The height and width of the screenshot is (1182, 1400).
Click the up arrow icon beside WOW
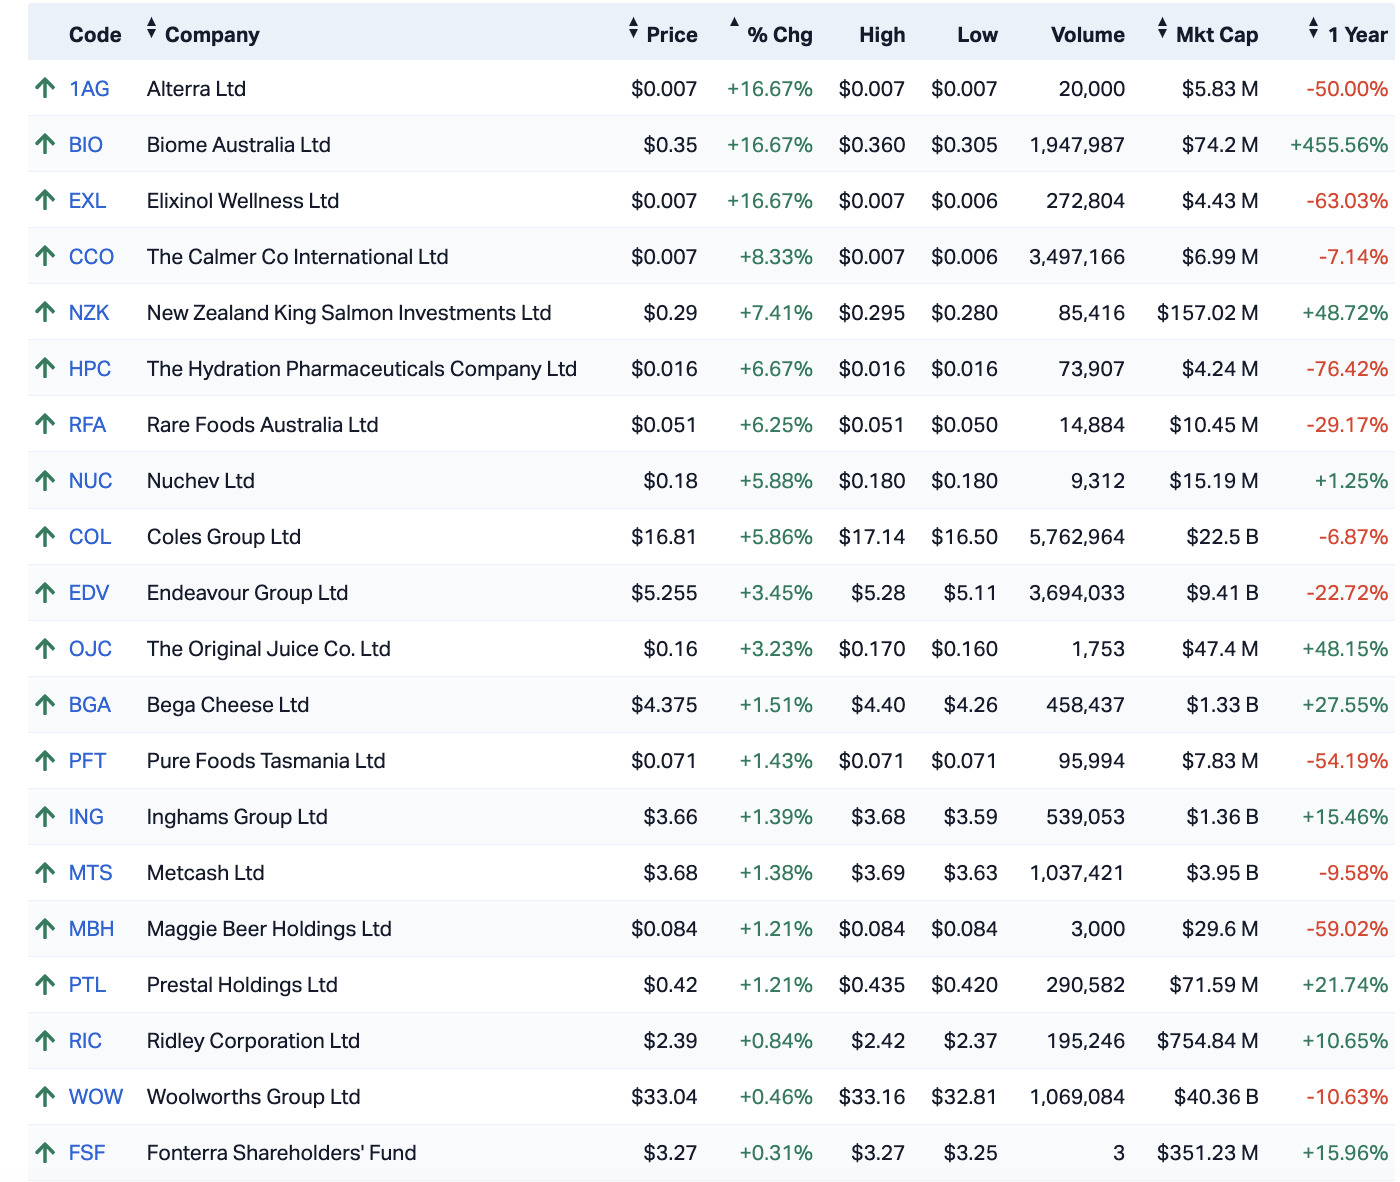click(44, 1096)
